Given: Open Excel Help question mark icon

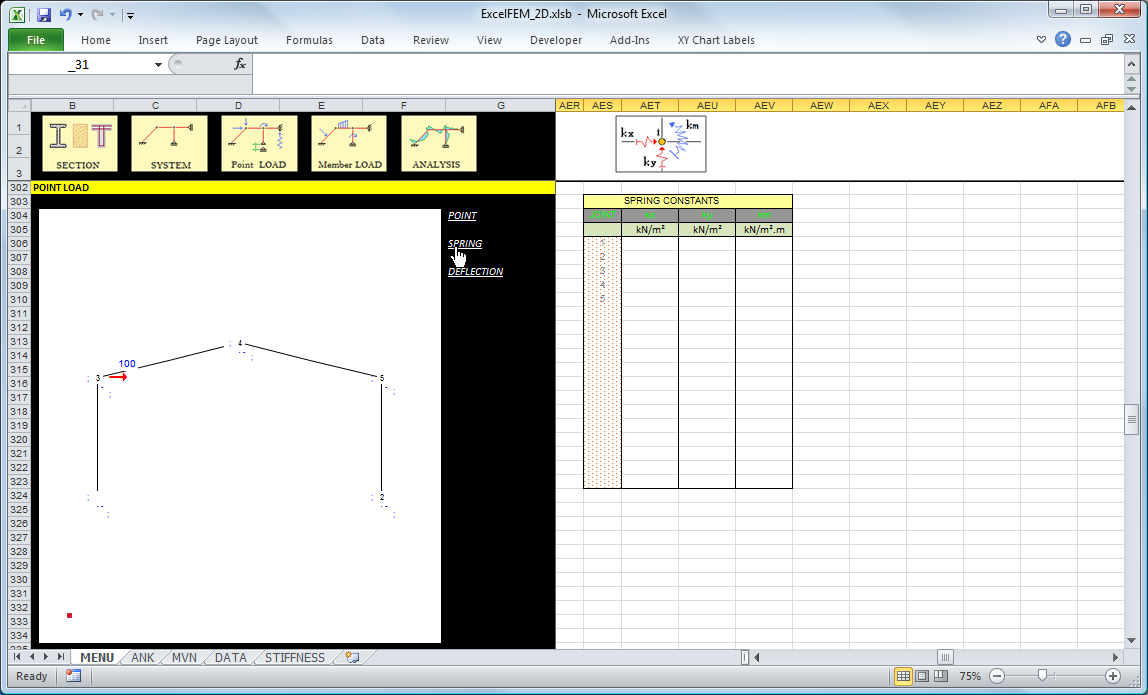Looking at the screenshot, I should (x=1063, y=40).
